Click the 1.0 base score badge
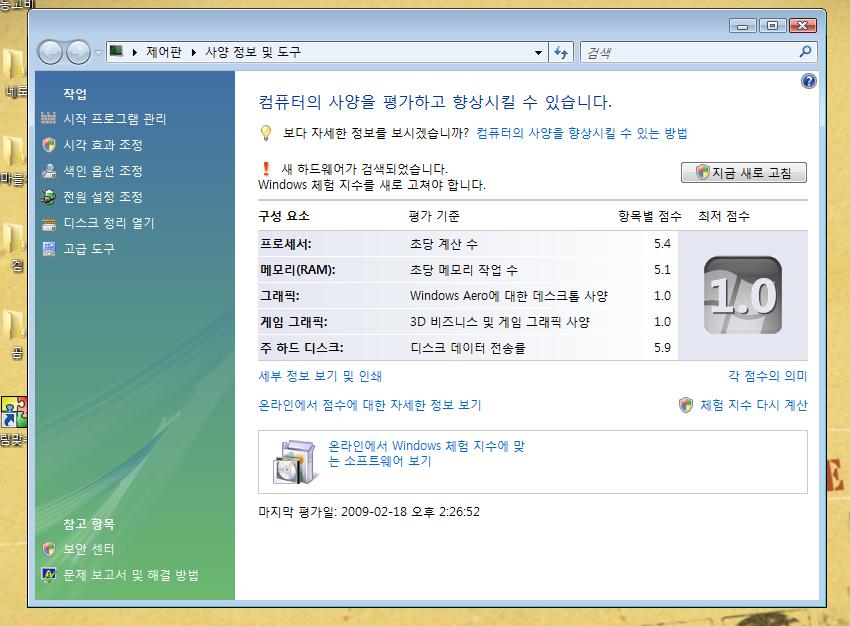 pyautogui.click(x=743, y=295)
